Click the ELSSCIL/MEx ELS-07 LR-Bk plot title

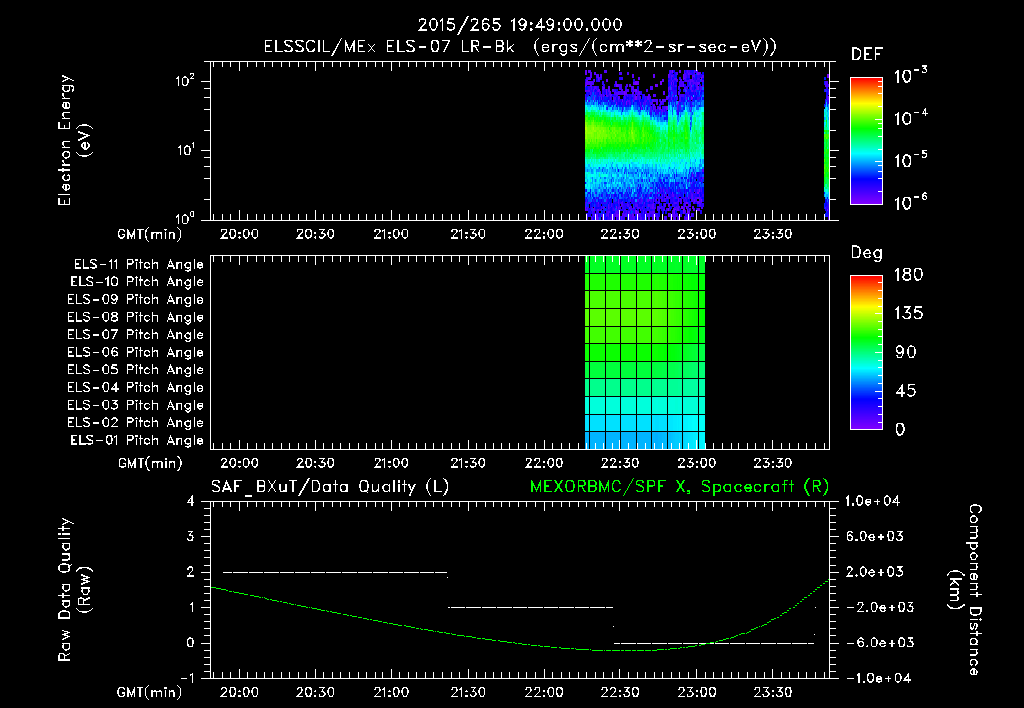pos(520,47)
